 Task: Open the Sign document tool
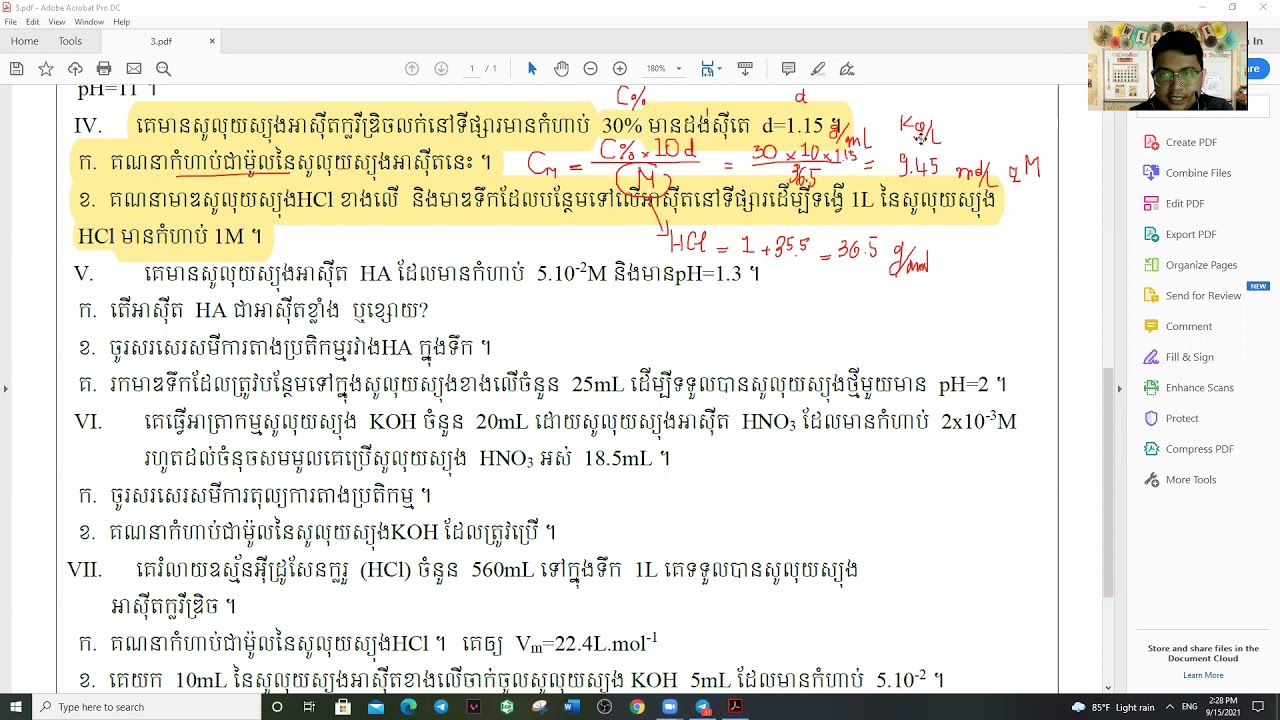(847, 69)
